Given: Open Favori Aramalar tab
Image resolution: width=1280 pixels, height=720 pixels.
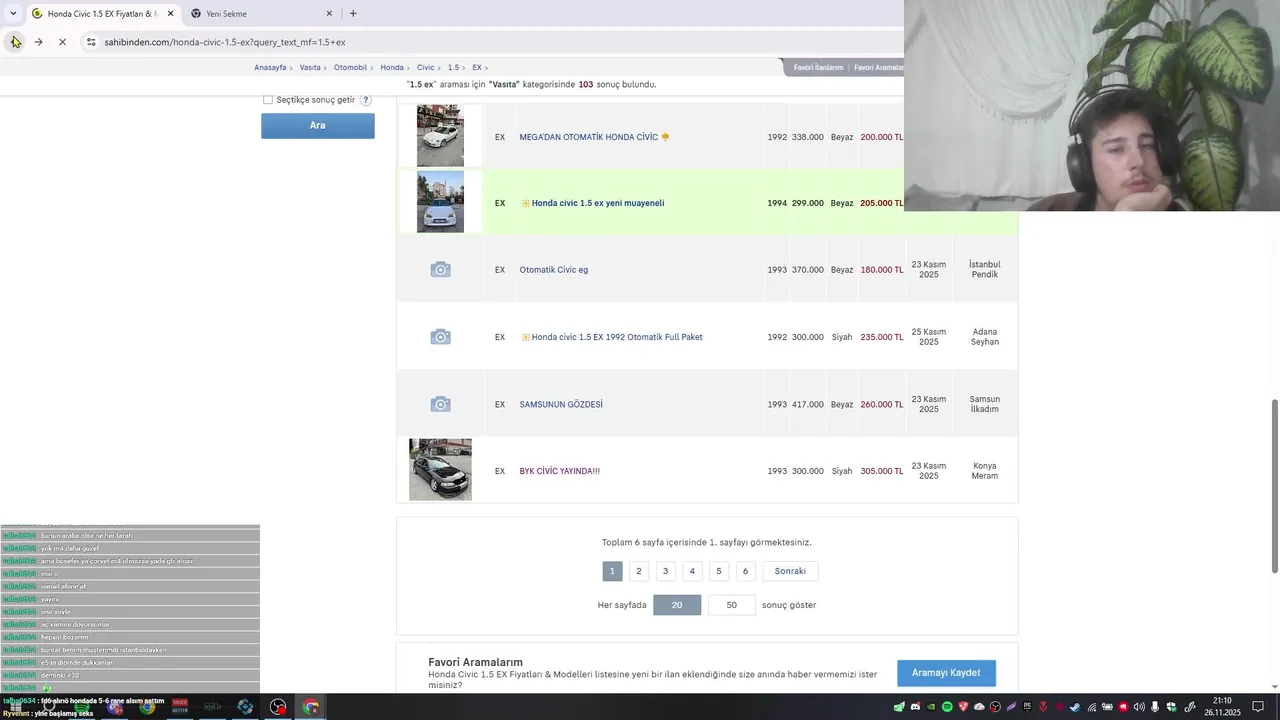Looking at the screenshot, I should (x=878, y=67).
